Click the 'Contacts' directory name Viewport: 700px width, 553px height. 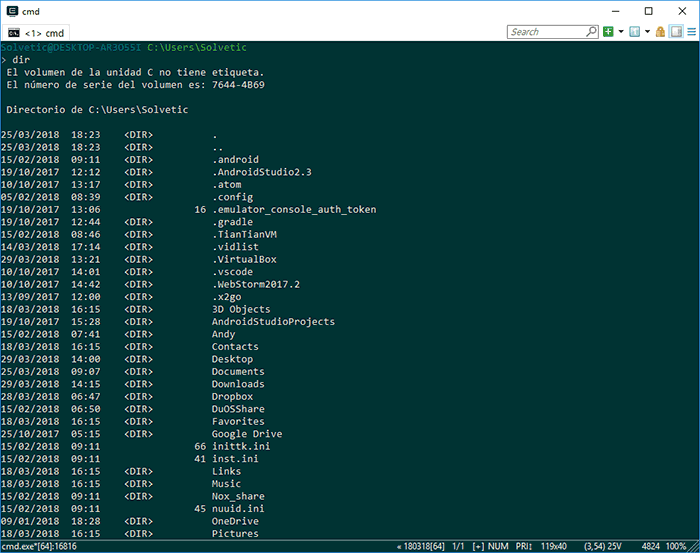coord(235,347)
